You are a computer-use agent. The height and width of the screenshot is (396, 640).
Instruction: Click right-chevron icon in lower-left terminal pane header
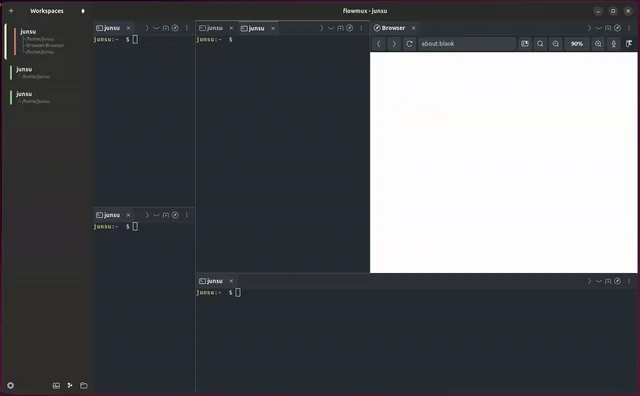tap(147, 215)
